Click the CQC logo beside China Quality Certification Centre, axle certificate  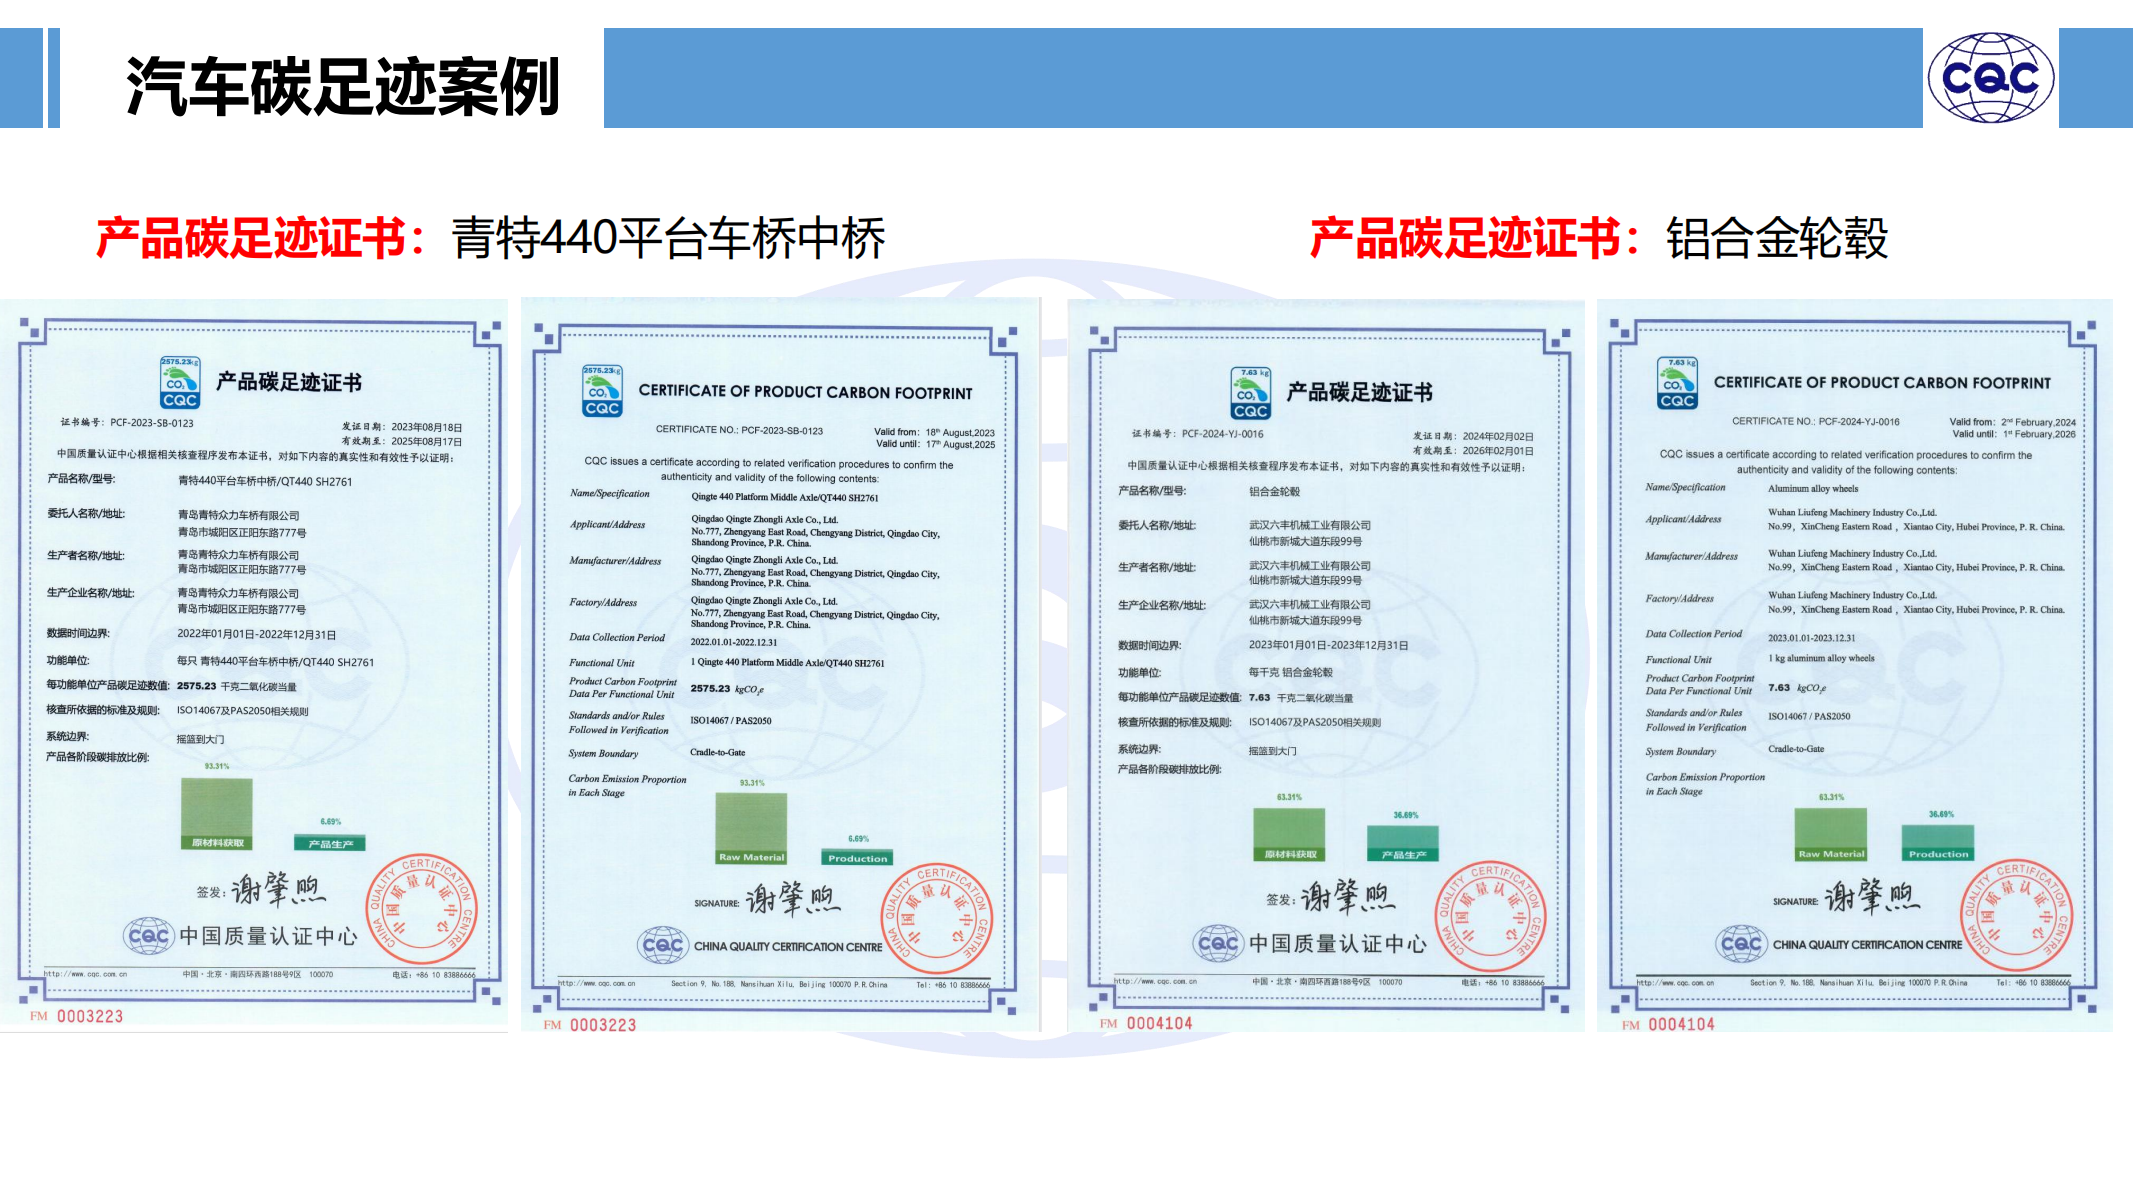point(663,945)
